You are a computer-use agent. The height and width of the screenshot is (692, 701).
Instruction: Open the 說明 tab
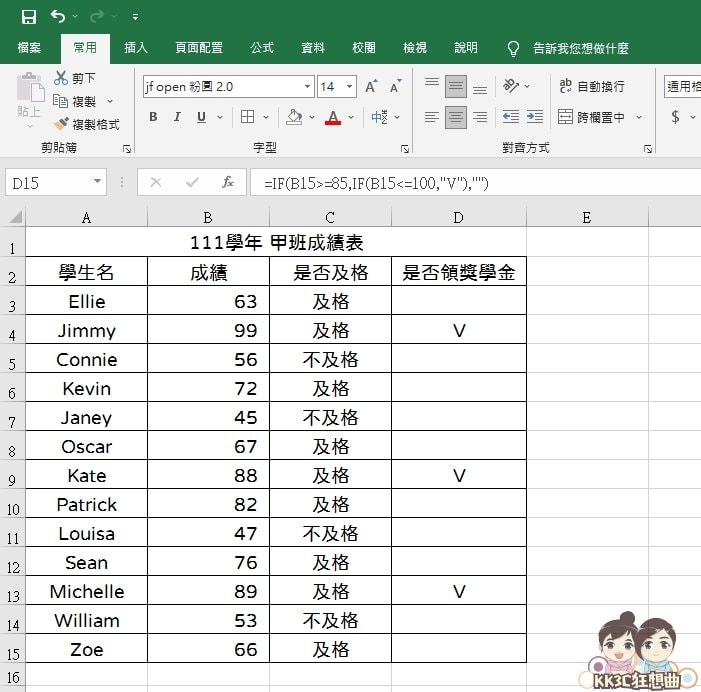pyautogui.click(x=465, y=48)
